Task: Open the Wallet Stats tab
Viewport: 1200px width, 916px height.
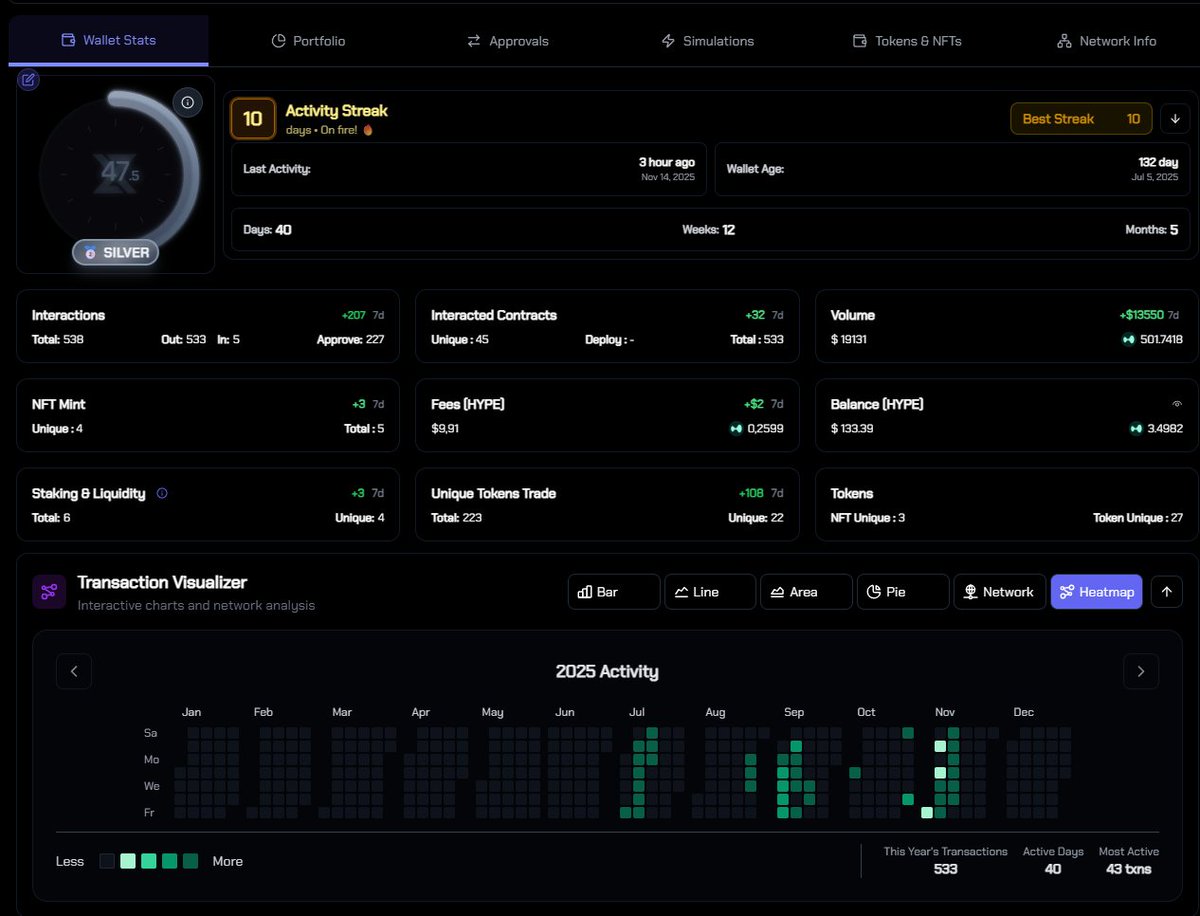Action: click(x=109, y=41)
